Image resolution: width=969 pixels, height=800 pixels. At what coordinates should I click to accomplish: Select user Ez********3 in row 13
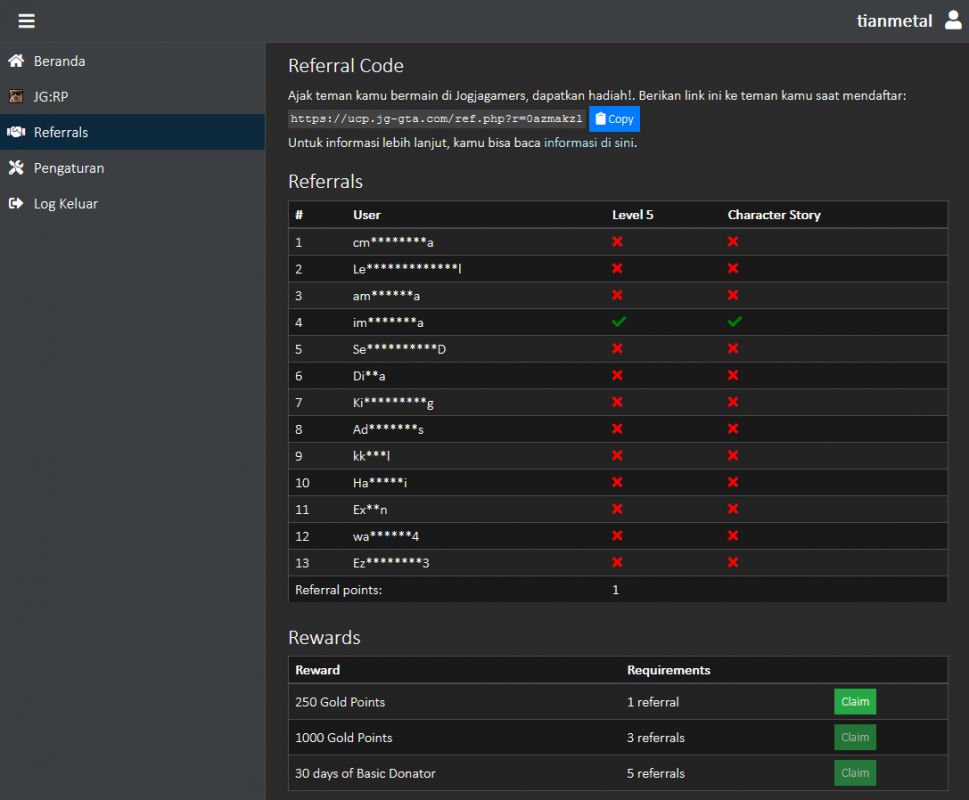pyautogui.click(x=391, y=563)
